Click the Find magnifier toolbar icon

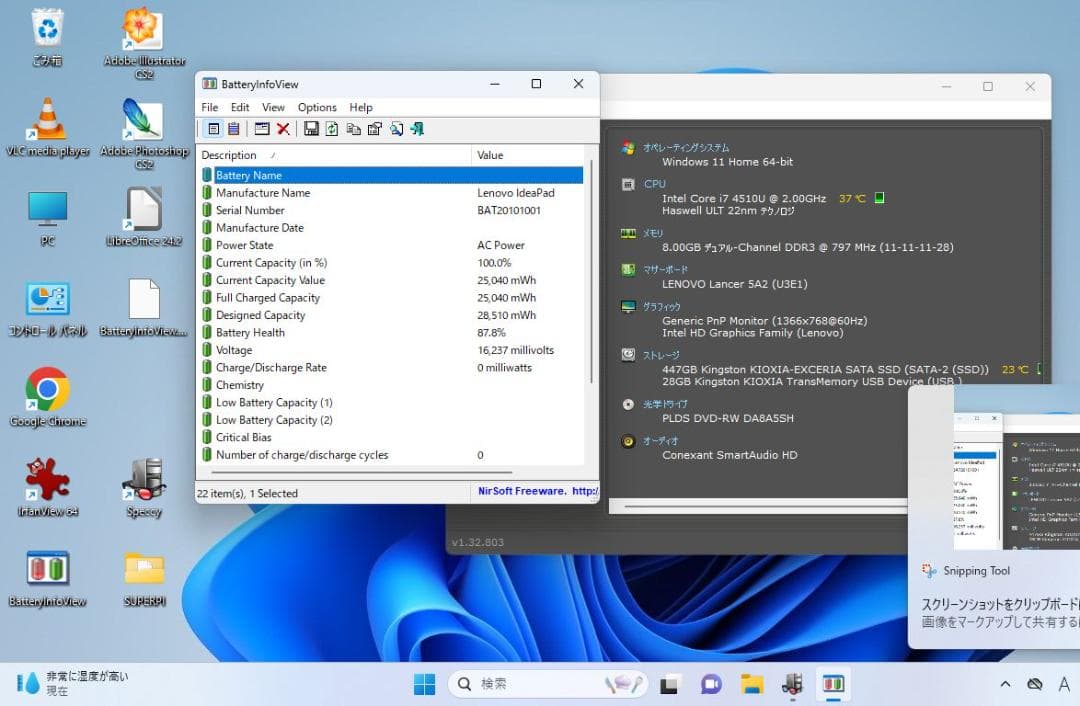pyautogui.click(x=396, y=129)
